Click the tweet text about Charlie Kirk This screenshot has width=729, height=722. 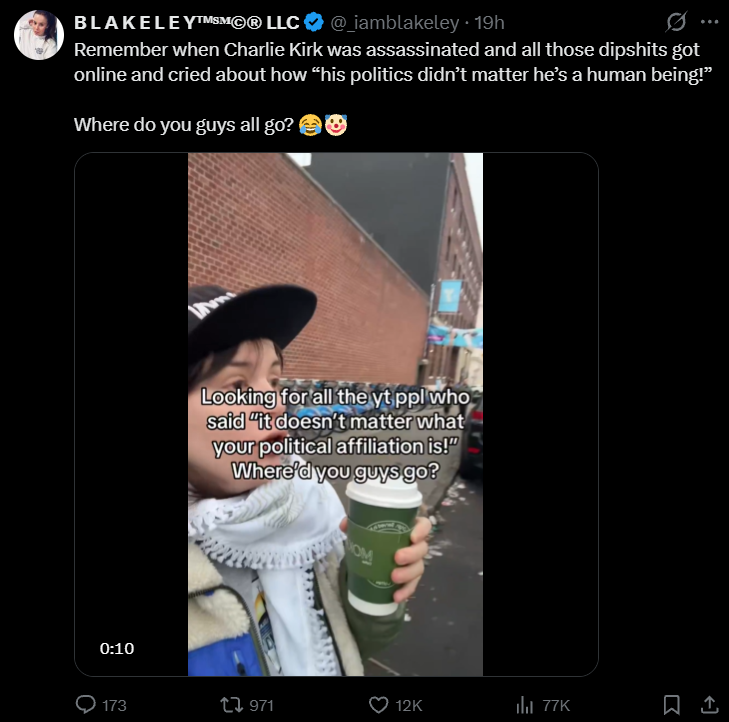393,87
